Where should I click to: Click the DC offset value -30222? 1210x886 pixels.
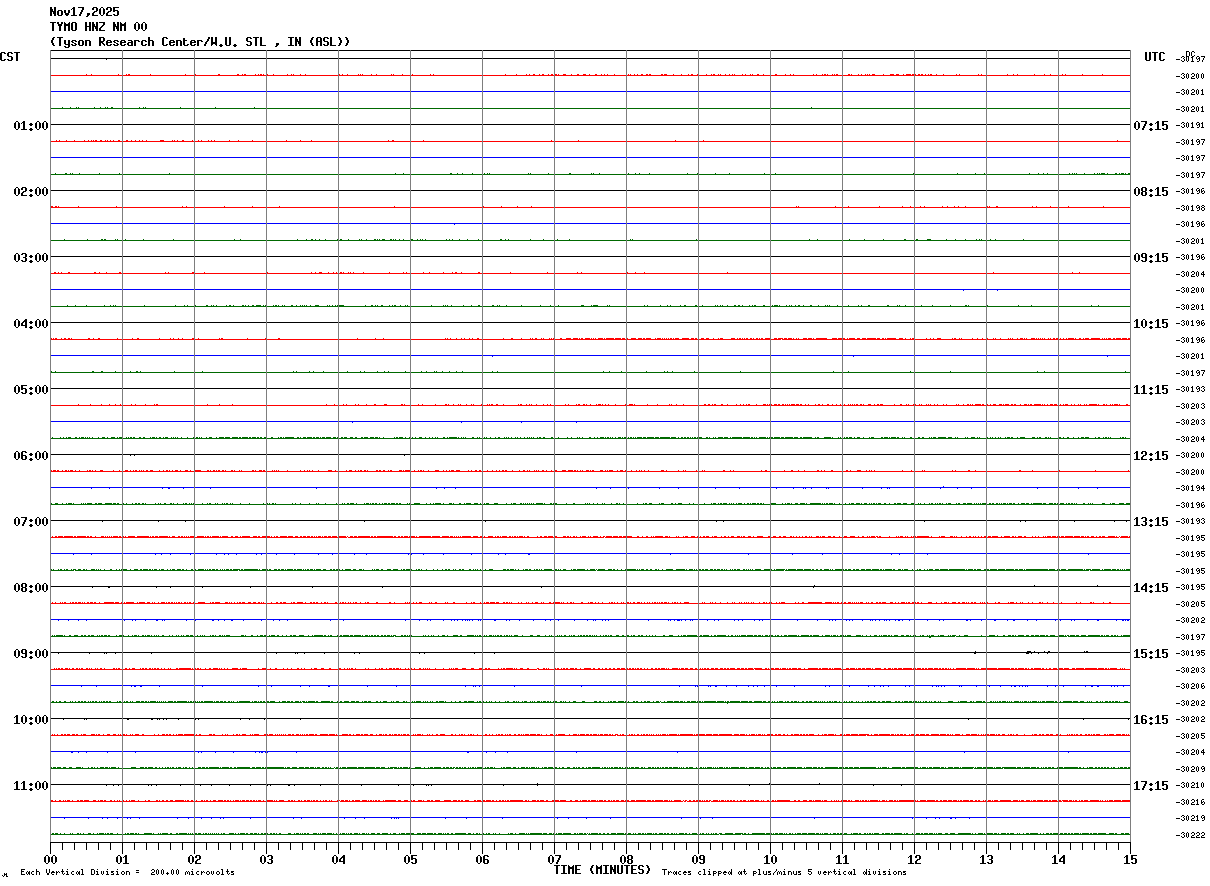[x=1191, y=834]
